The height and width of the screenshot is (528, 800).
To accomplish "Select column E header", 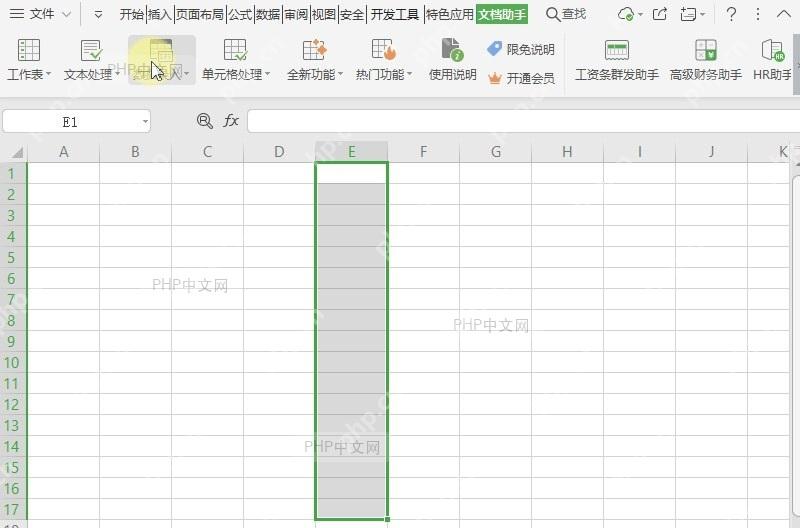I will [x=352, y=152].
